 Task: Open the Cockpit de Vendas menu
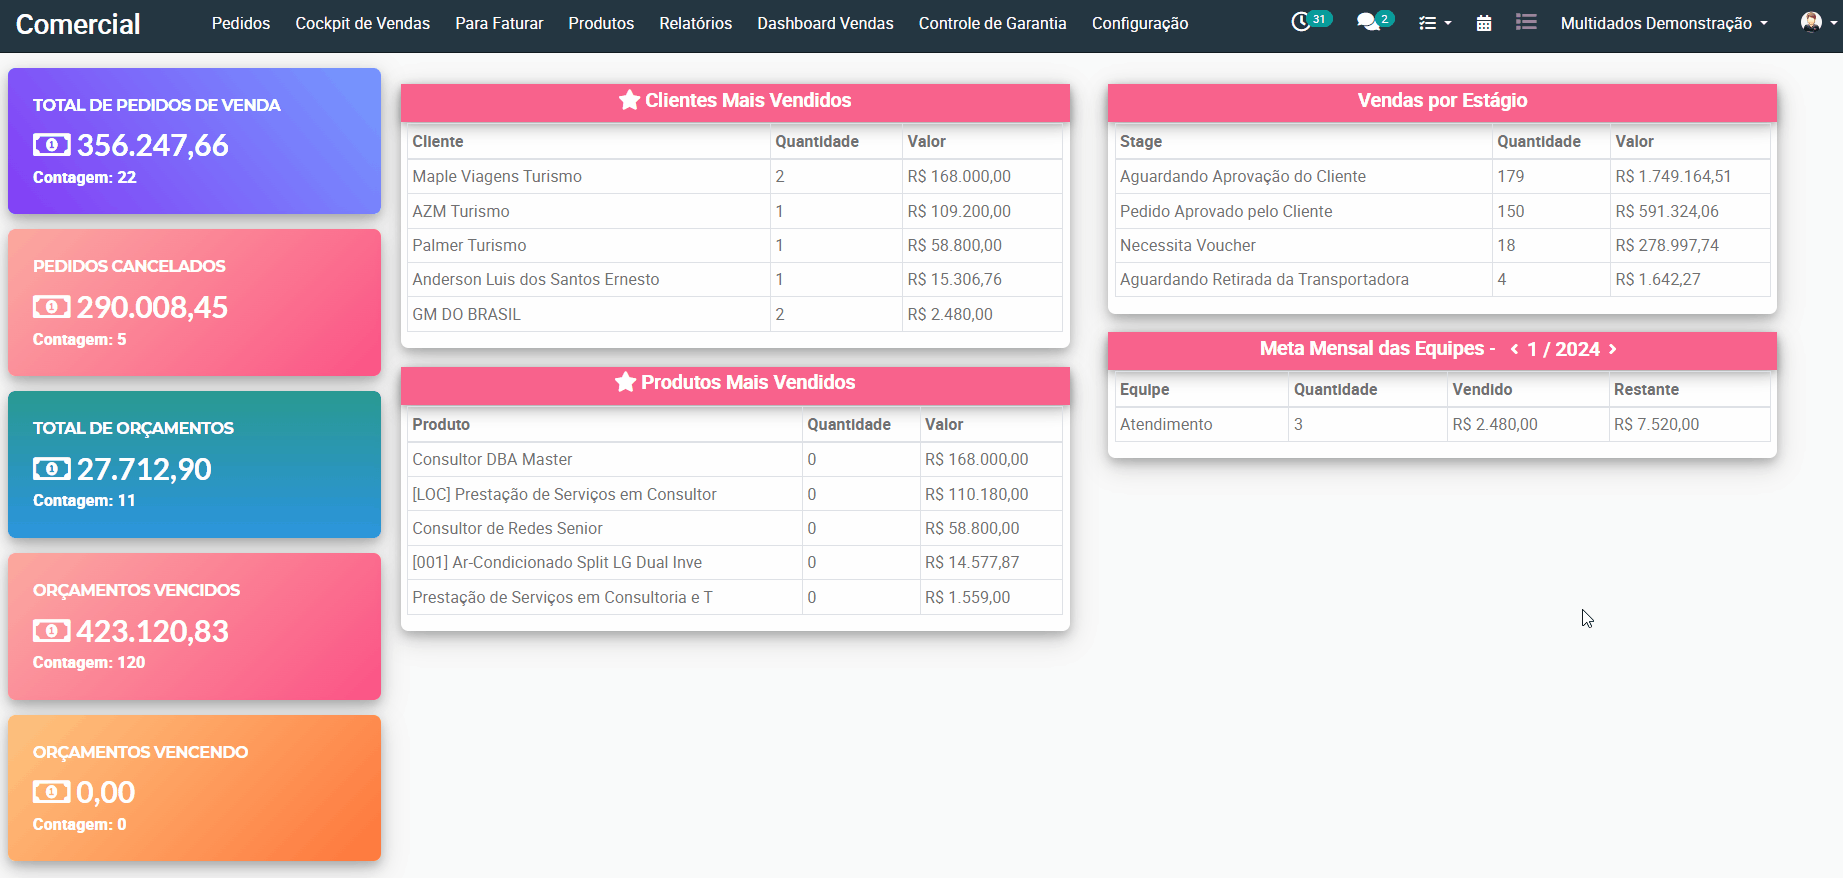pos(362,23)
